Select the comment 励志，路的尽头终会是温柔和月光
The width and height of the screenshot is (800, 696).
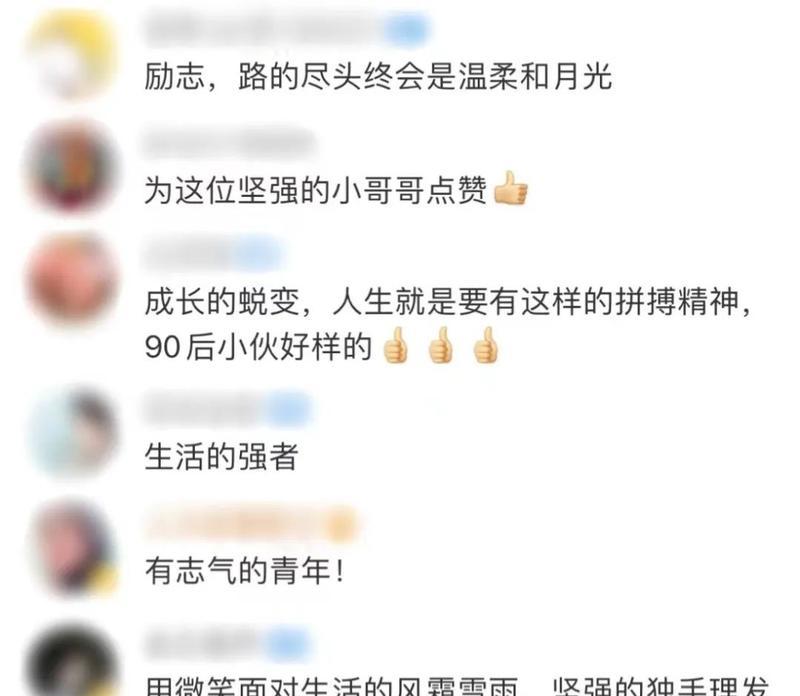pos(378,77)
